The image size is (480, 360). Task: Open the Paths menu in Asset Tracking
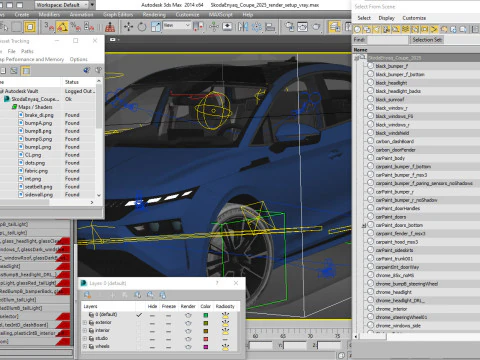click(27, 51)
